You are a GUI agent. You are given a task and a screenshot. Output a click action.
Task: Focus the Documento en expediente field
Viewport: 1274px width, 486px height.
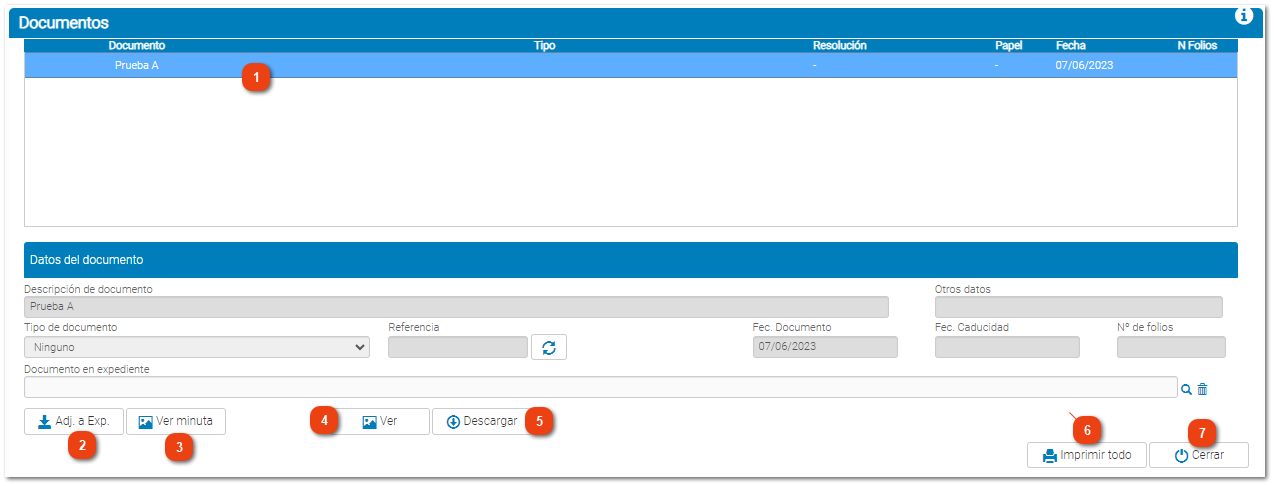tap(601, 387)
